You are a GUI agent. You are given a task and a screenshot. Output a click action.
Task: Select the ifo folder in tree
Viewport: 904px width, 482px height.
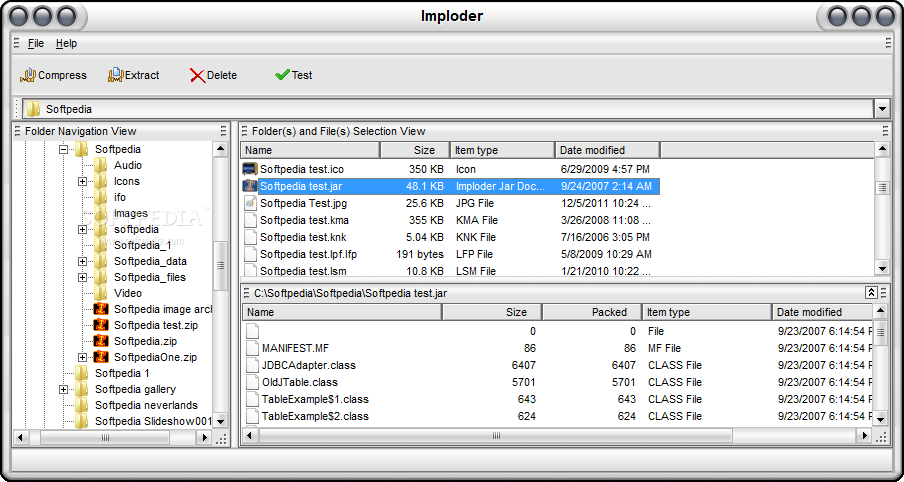[x=120, y=197]
